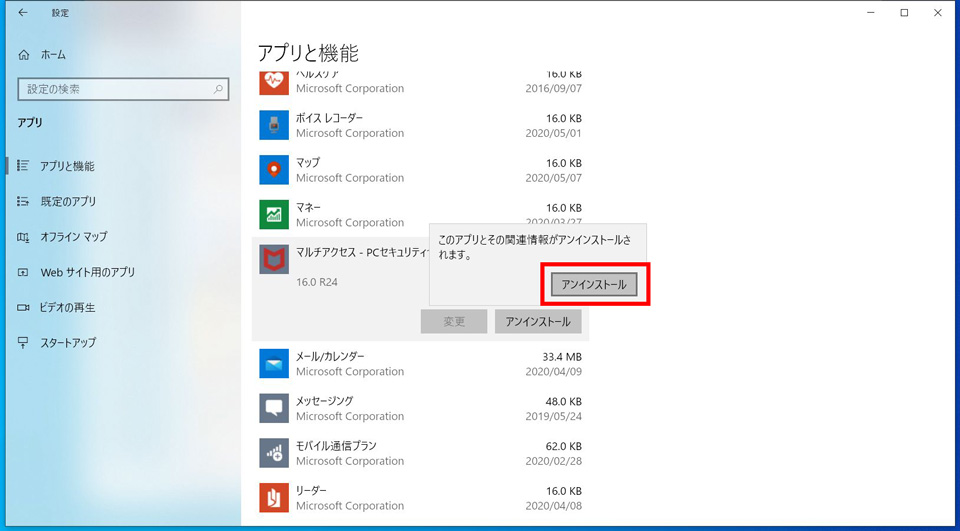Select the リーダー app icon
The height and width of the screenshot is (531, 960).
coord(274,497)
